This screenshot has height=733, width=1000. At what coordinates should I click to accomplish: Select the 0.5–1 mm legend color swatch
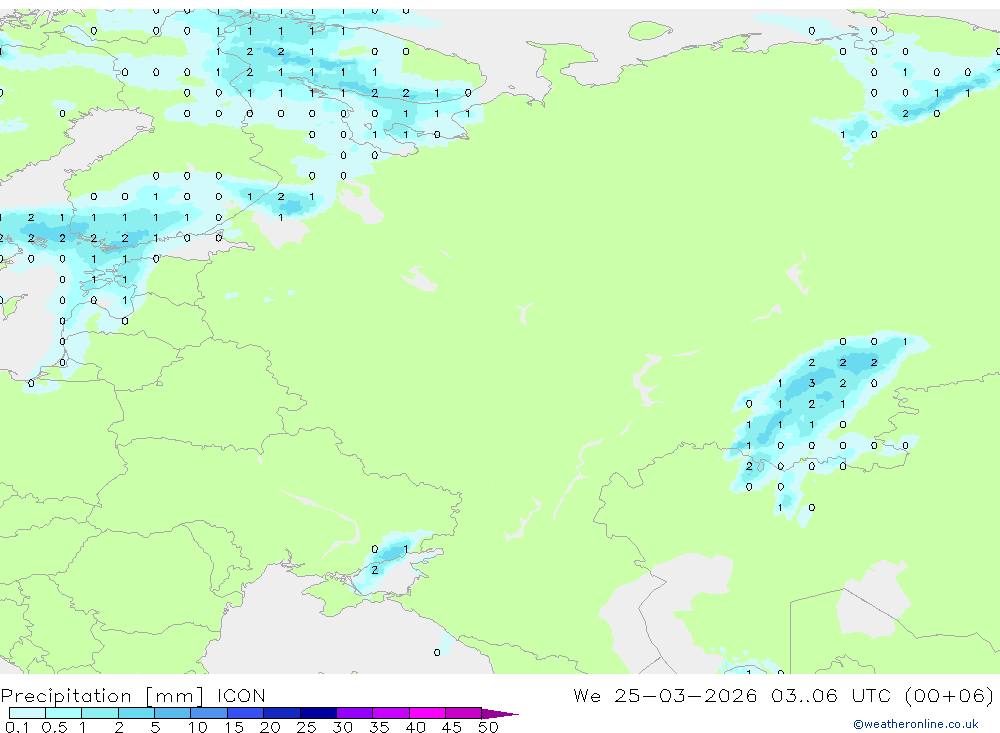coord(64,713)
